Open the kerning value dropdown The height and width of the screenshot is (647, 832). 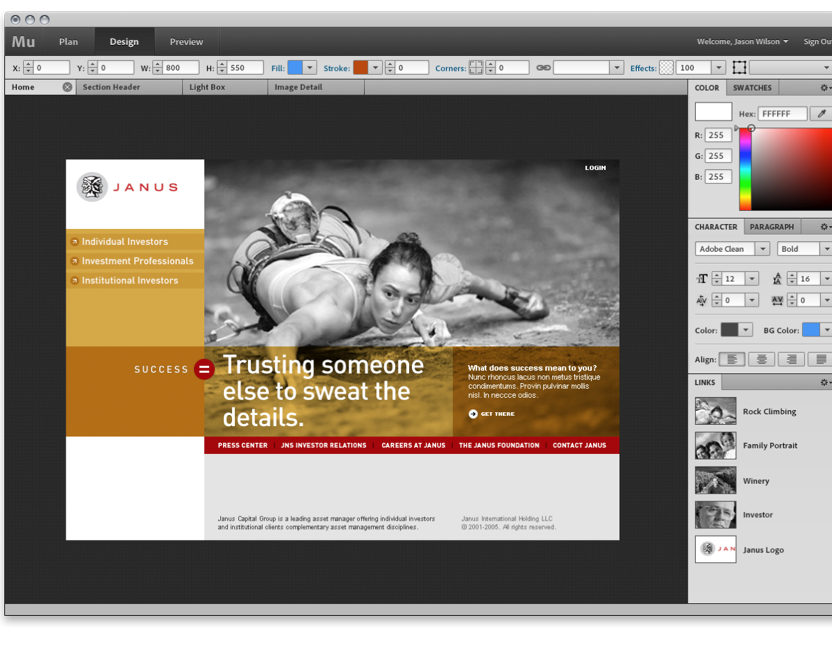click(x=752, y=300)
